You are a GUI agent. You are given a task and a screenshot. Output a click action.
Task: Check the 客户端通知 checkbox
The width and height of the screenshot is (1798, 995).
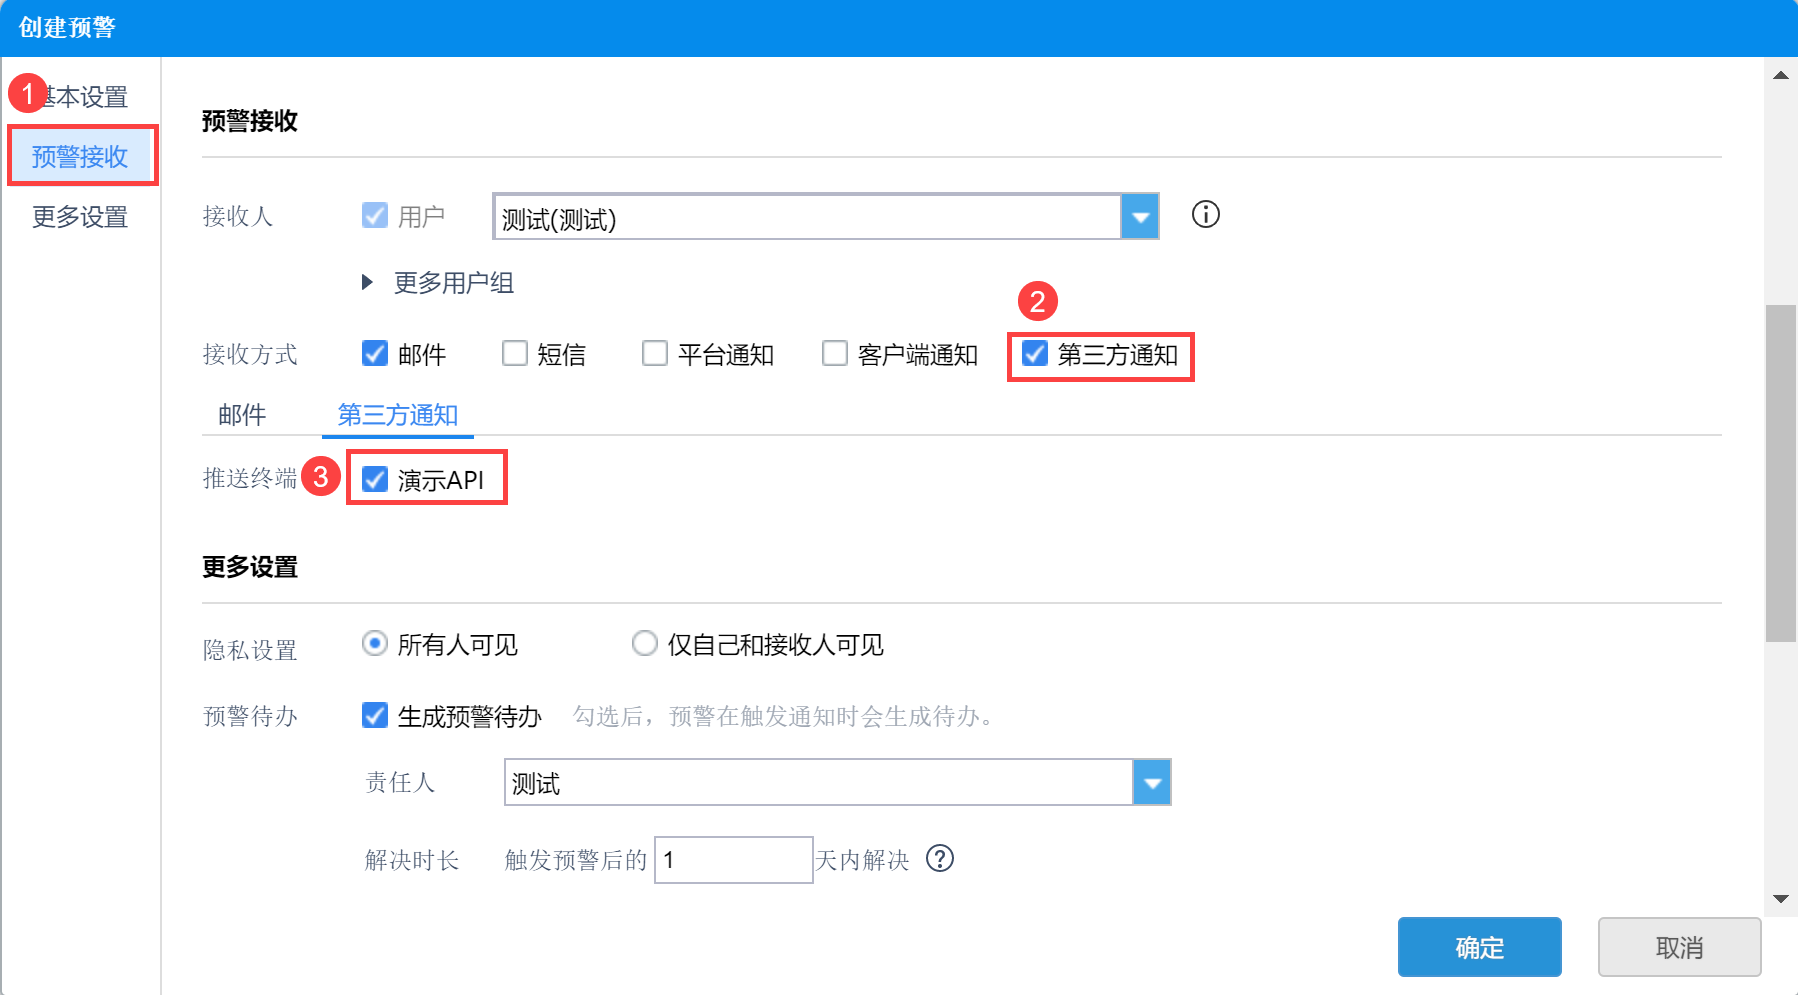pyautogui.click(x=835, y=353)
